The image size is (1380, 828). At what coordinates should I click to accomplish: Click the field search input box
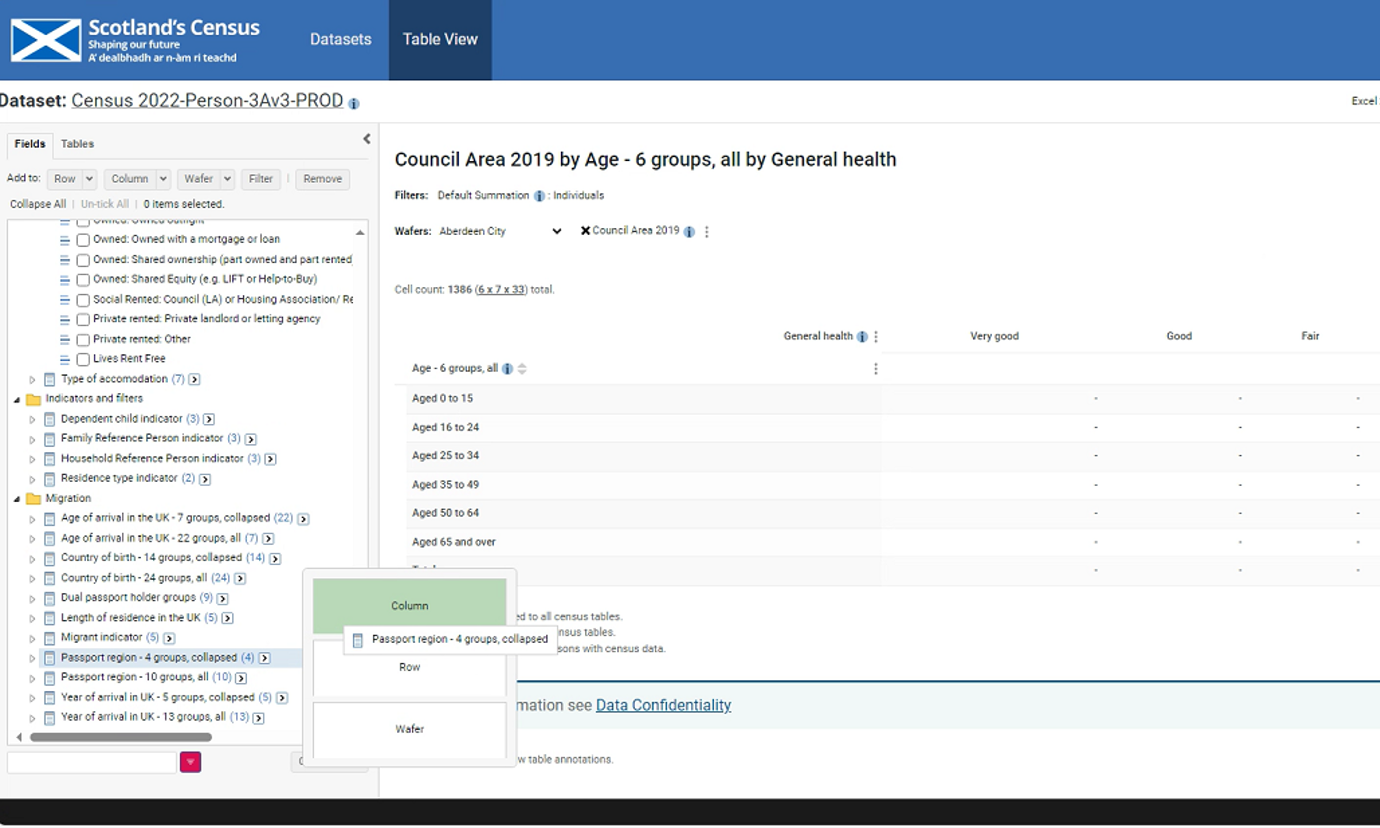(92, 762)
